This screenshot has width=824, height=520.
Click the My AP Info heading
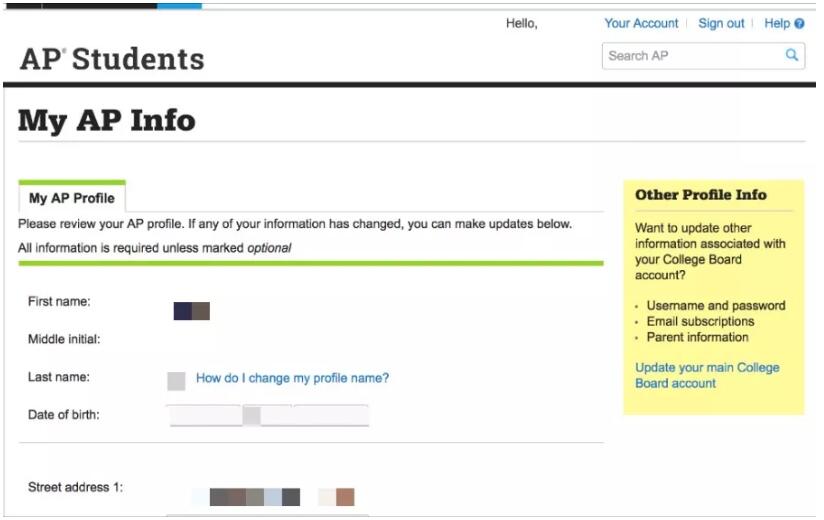[107, 120]
